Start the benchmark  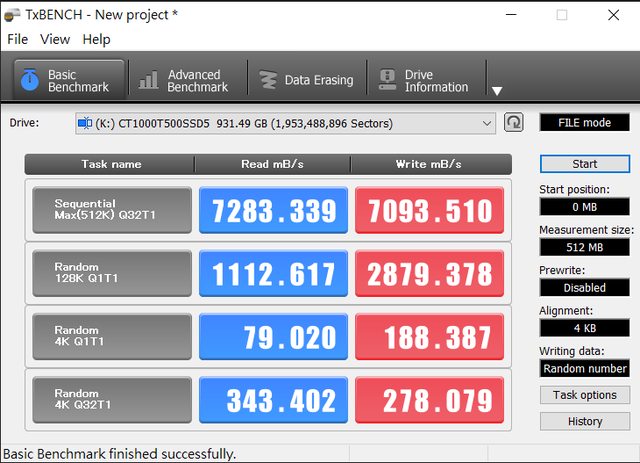(x=584, y=164)
